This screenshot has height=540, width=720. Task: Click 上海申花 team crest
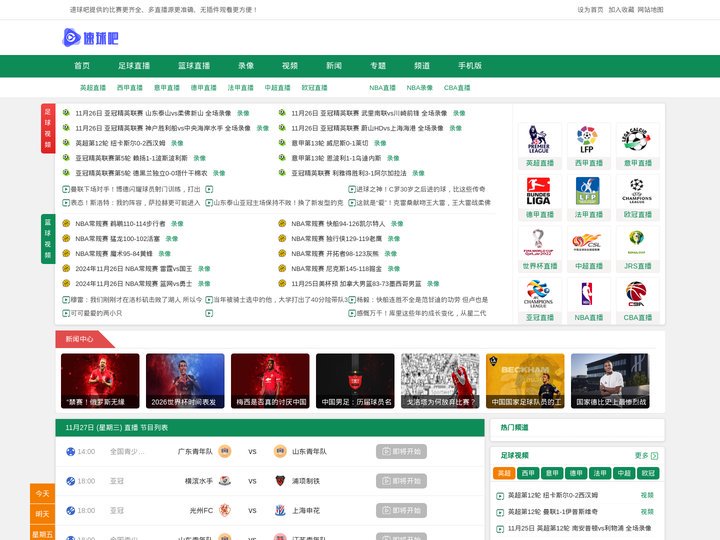[x=280, y=510]
